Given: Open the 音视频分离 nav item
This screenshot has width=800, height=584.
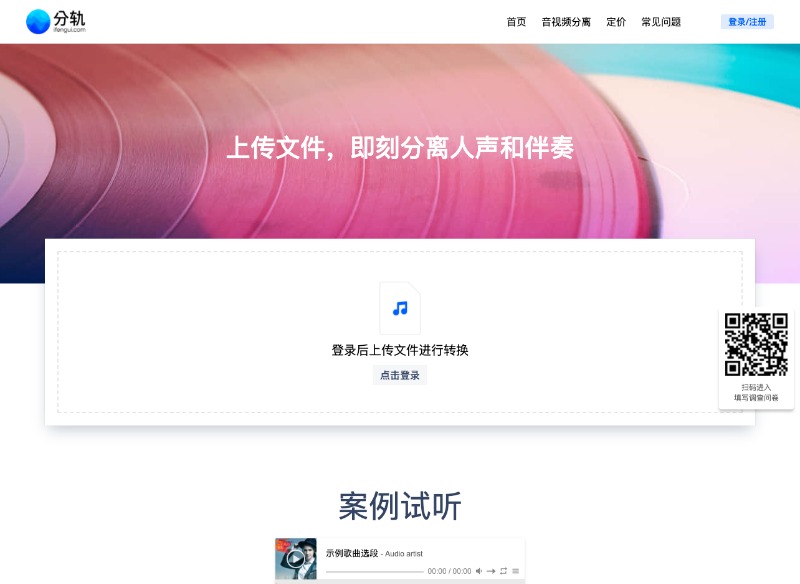Looking at the screenshot, I should point(566,22).
